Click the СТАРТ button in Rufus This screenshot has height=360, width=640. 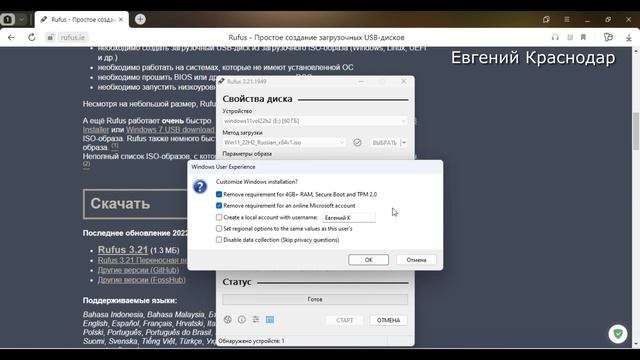(344, 320)
